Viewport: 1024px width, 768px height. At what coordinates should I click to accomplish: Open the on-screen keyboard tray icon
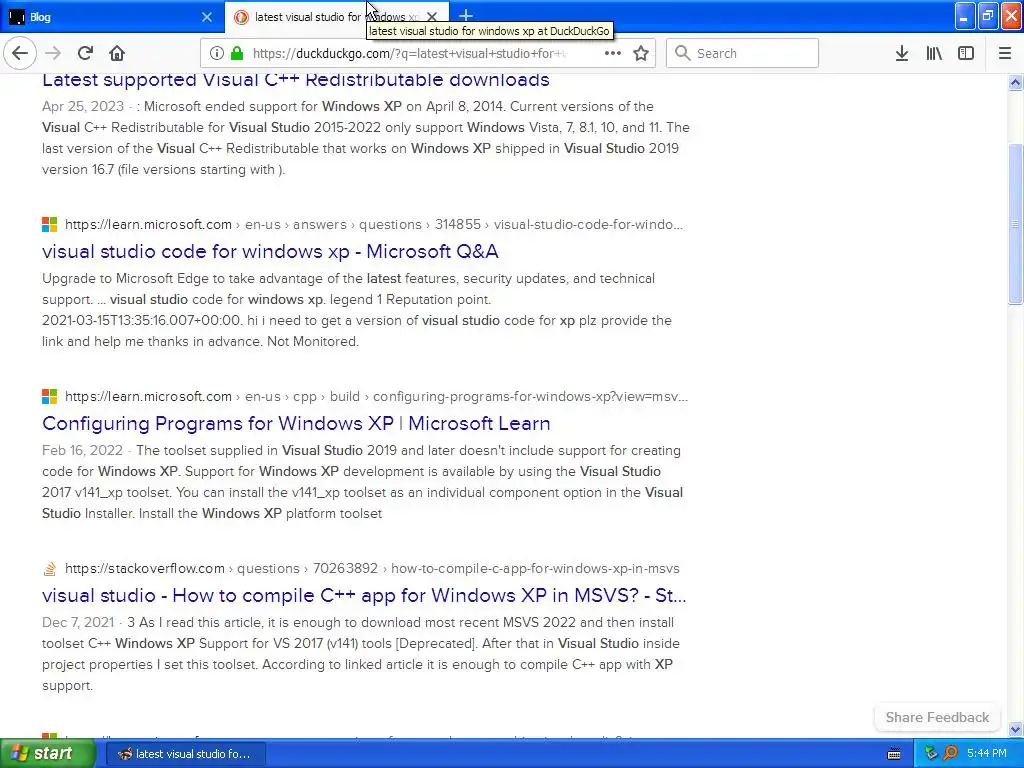pos(894,754)
